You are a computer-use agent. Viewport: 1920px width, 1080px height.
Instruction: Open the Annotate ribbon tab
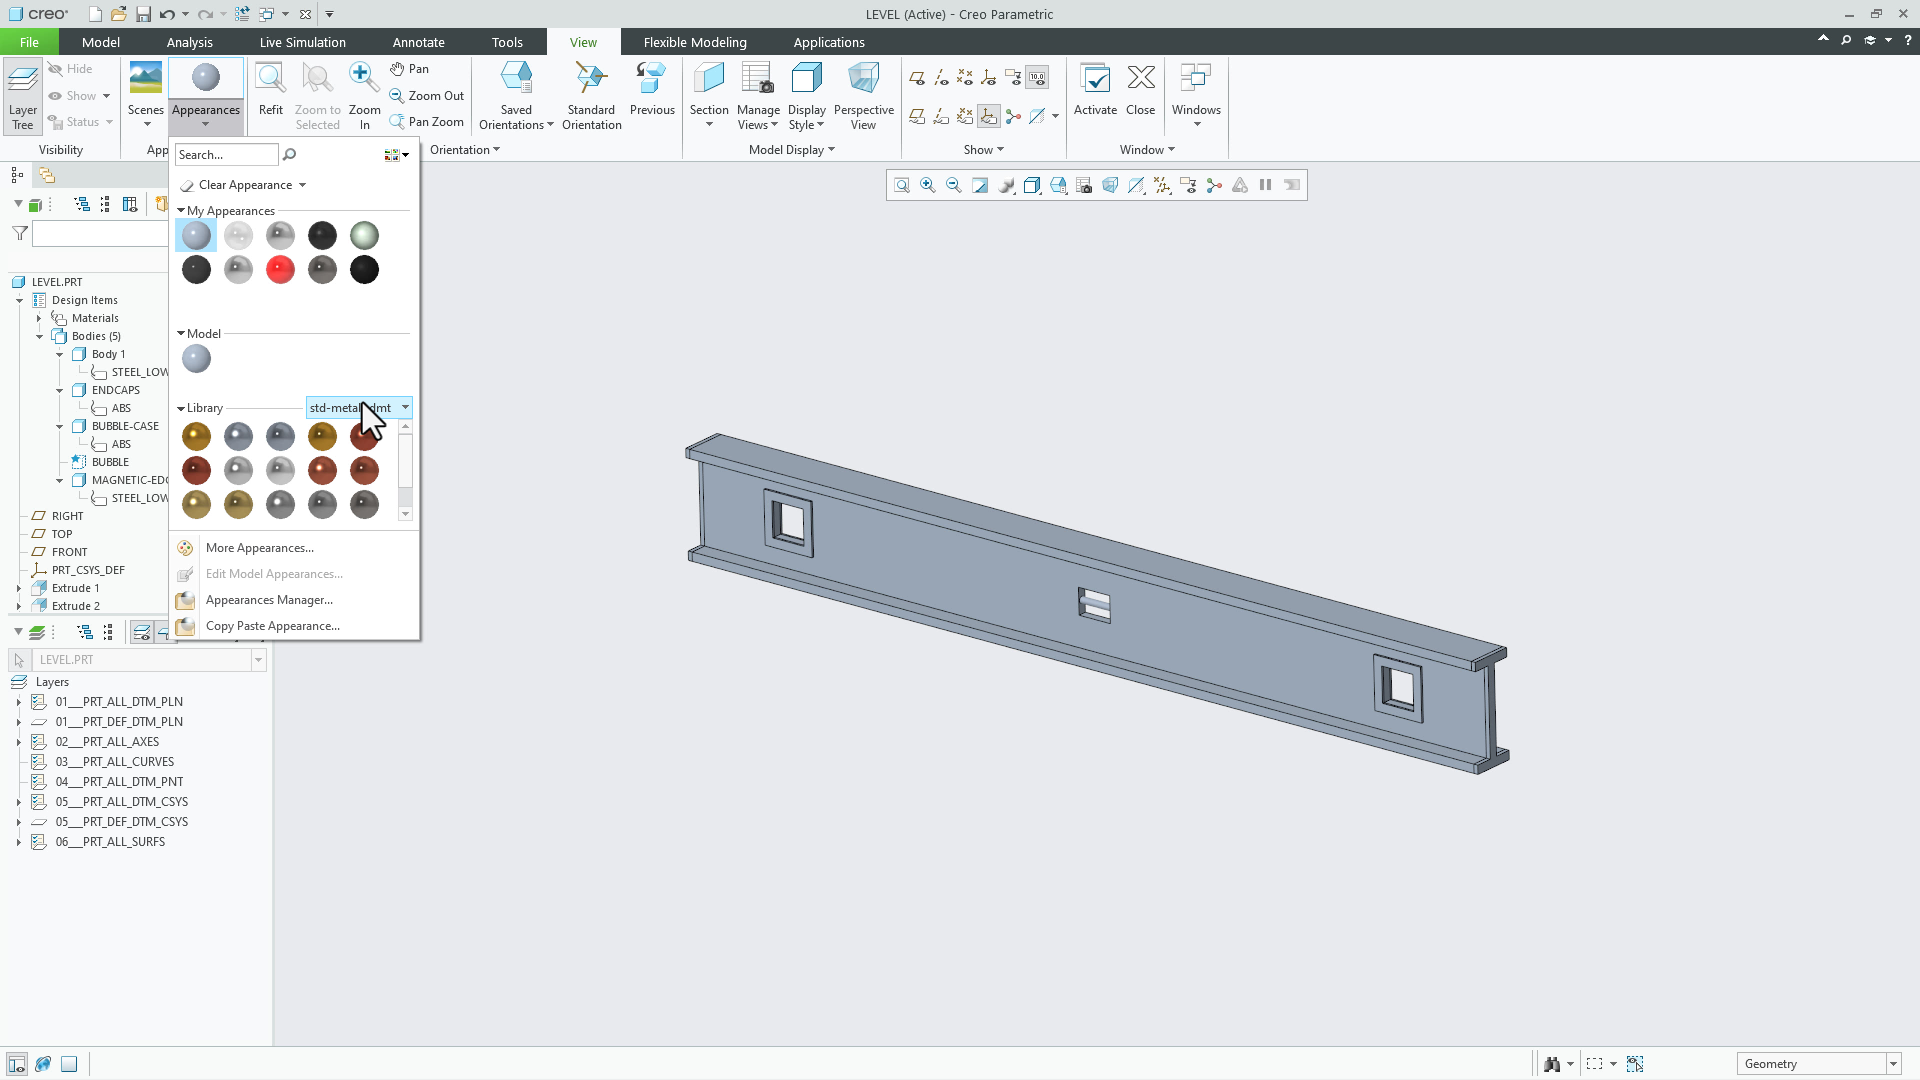click(418, 42)
